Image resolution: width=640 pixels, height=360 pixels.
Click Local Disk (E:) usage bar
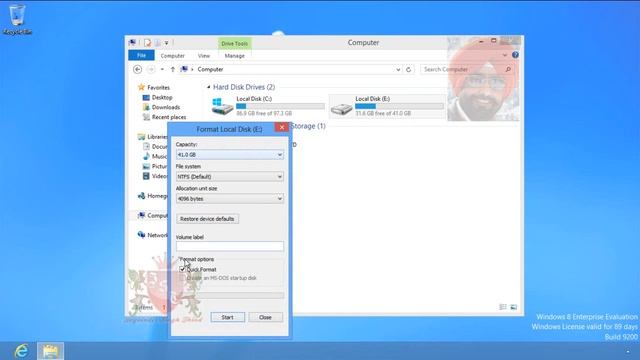(x=399, y=106)
